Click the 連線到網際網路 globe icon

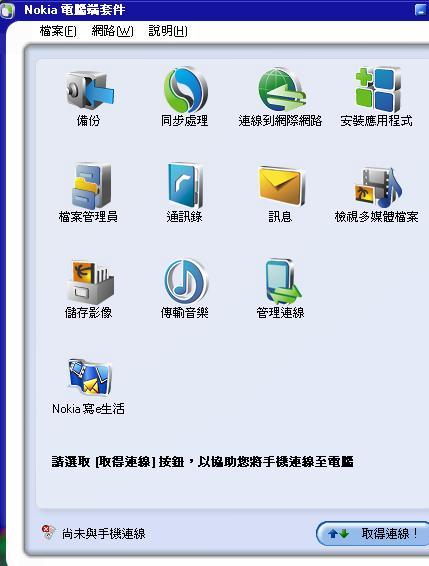click(281, 91)
